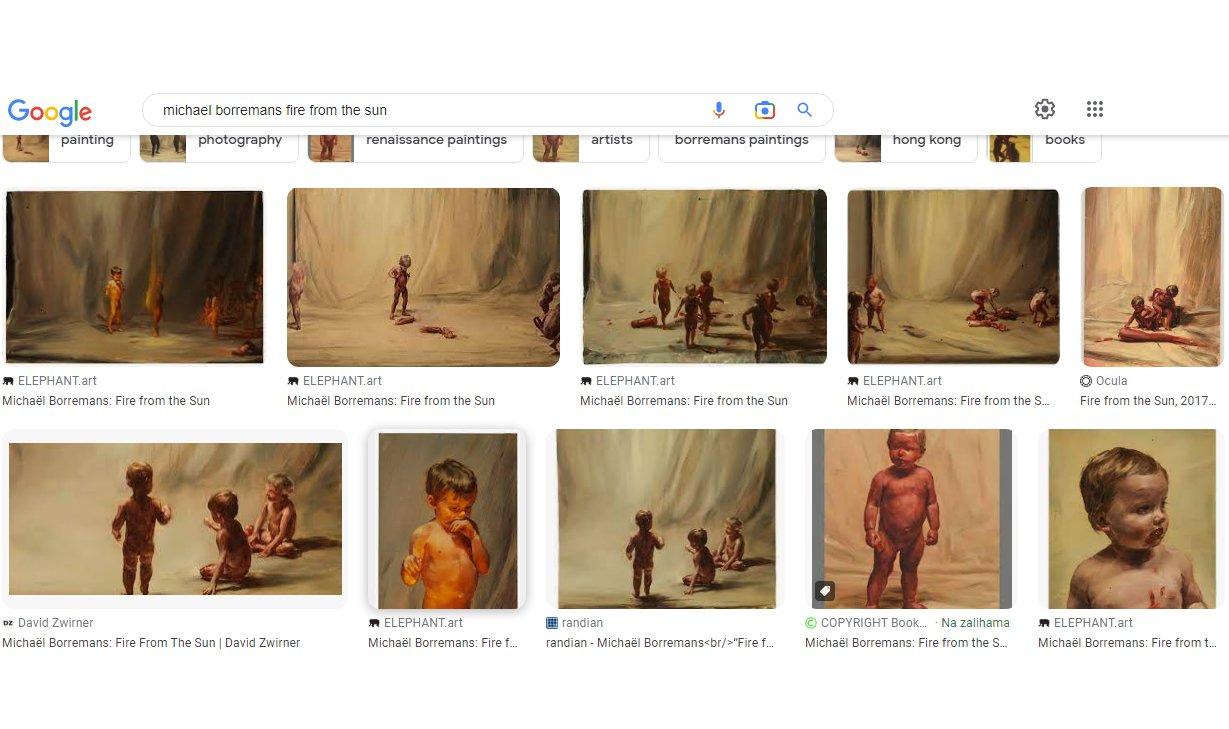The width and height of the screenshot is (1229, 729).
Task: Click the 'David Zwirner' source name
Action: pos(56,623)
